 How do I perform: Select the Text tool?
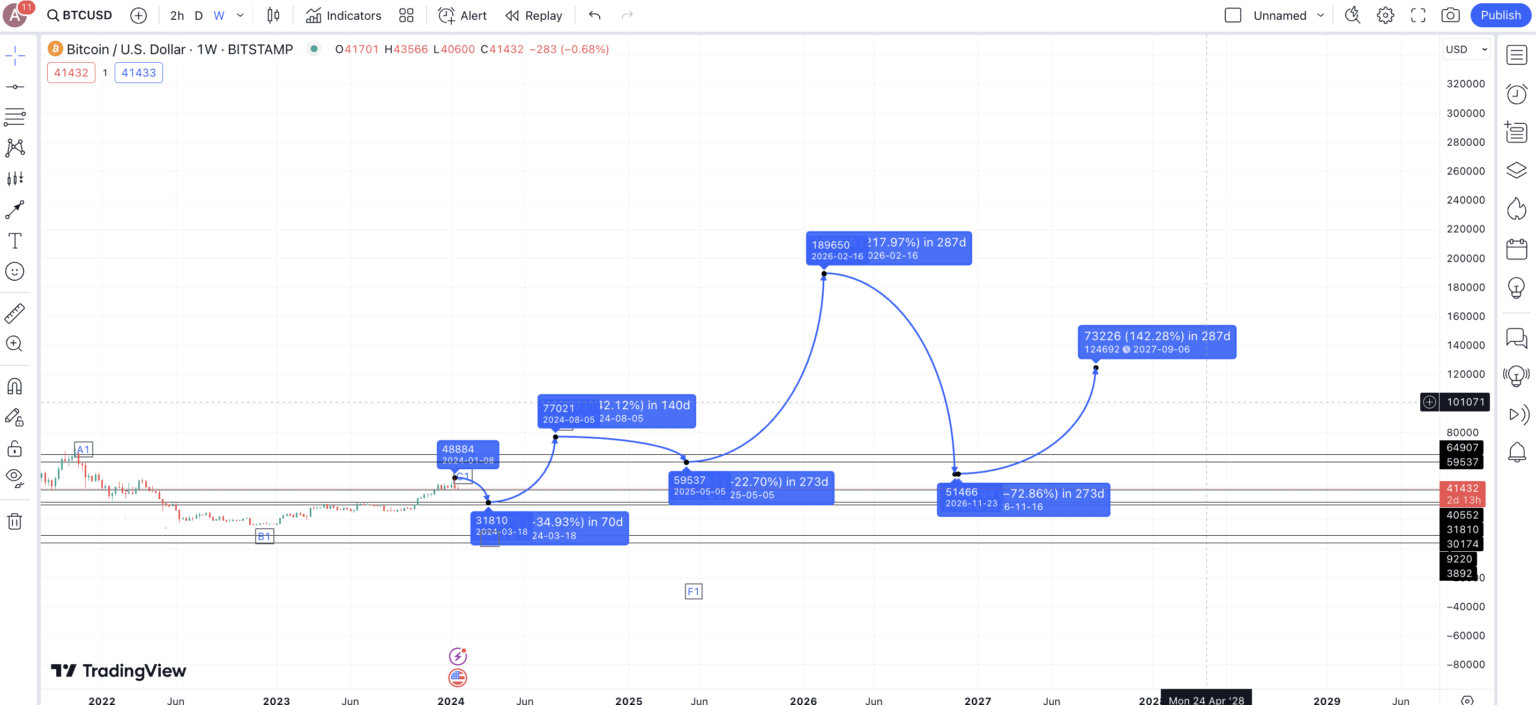pos(15,241)
